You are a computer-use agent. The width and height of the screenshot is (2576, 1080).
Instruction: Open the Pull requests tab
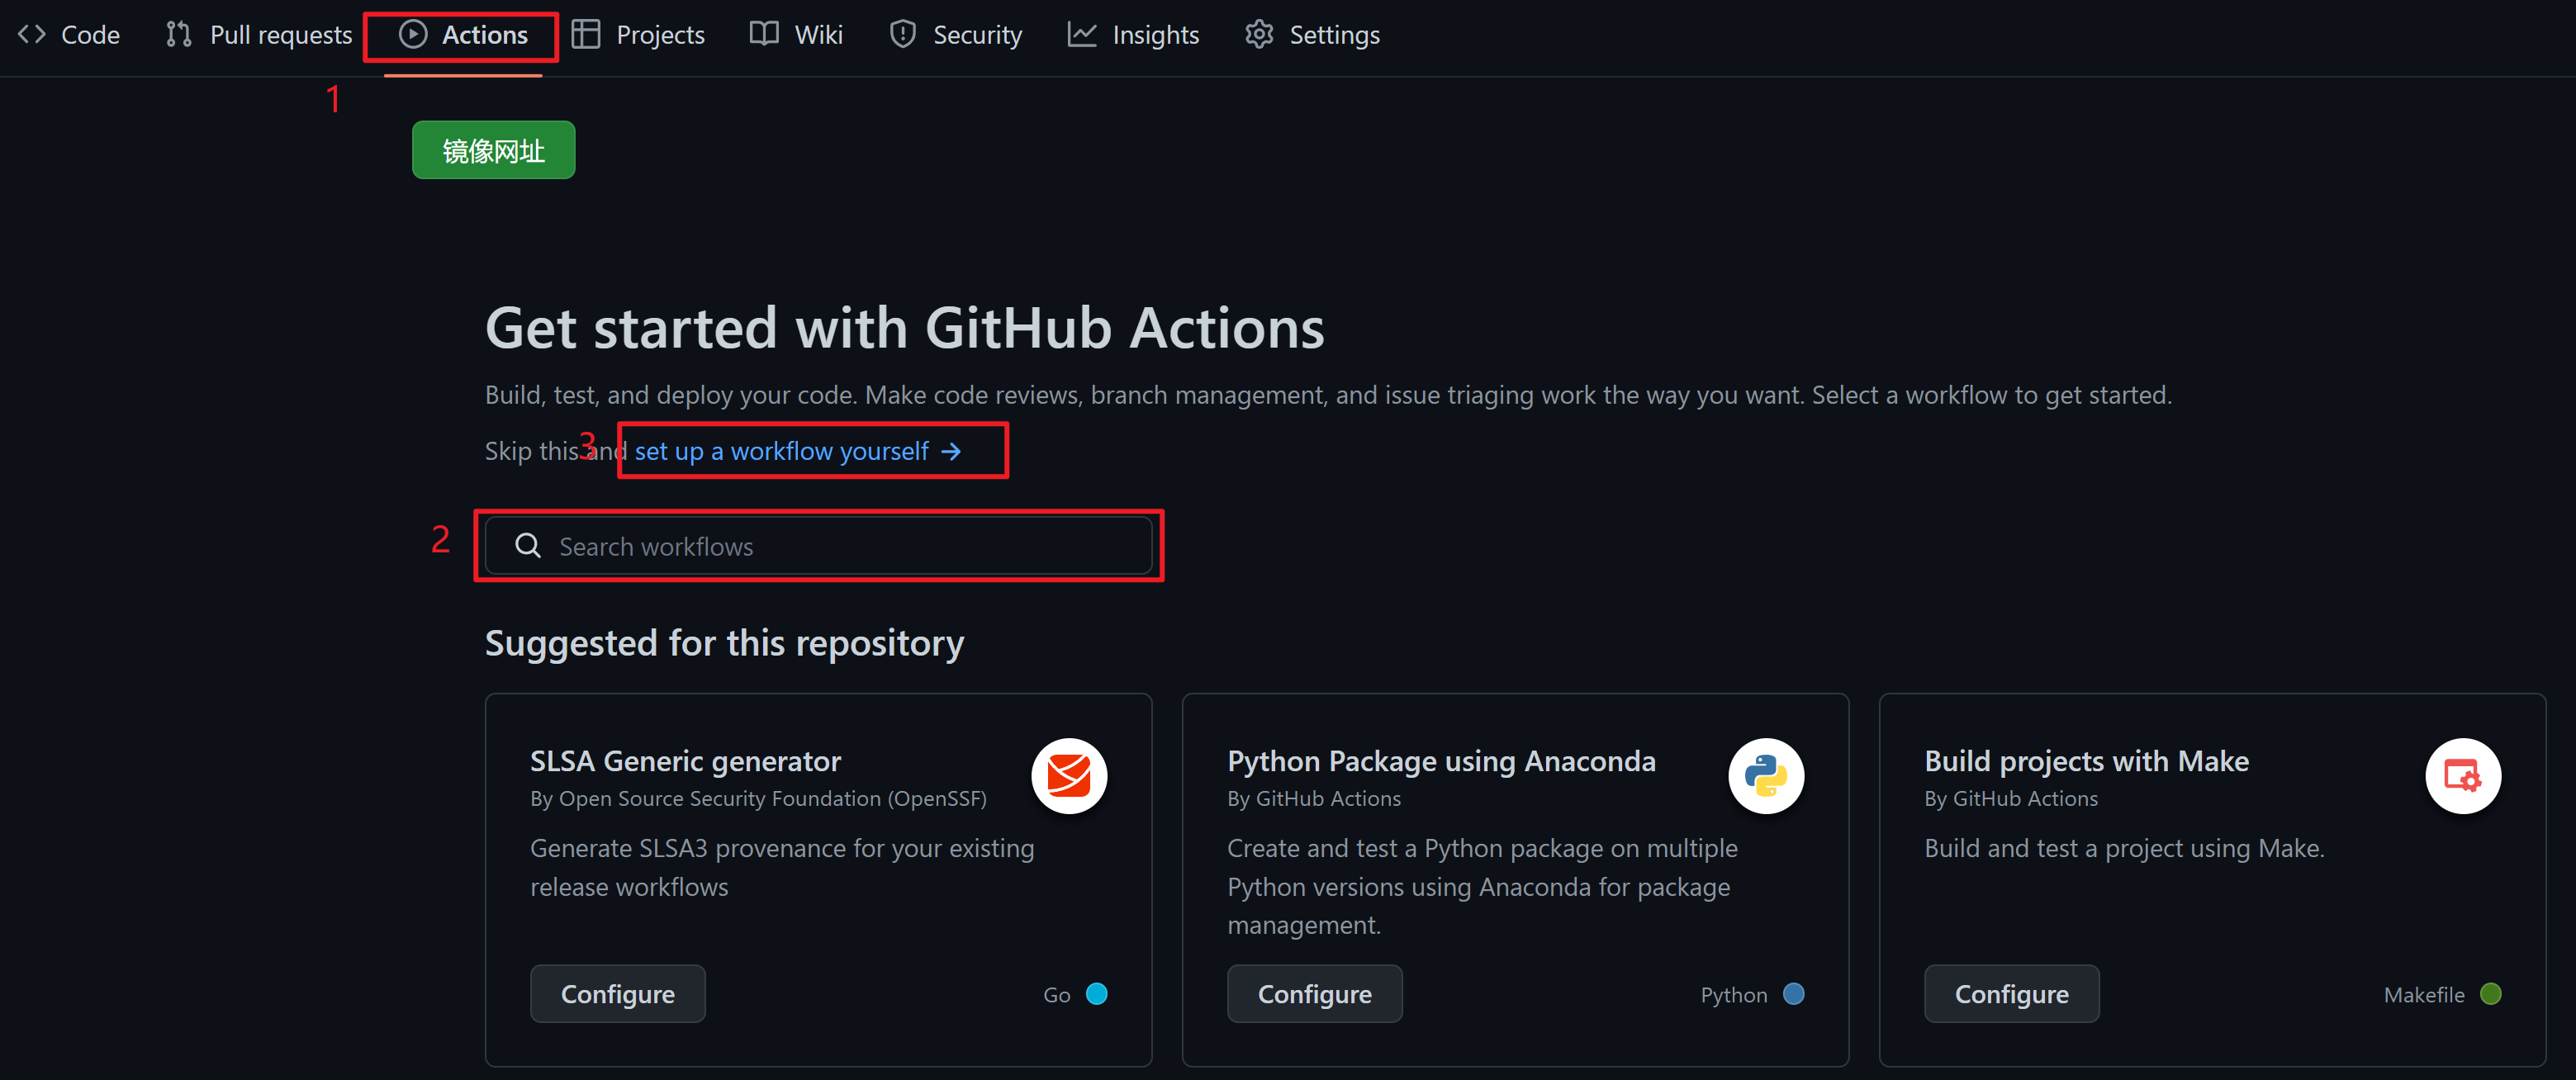point(259,35)
